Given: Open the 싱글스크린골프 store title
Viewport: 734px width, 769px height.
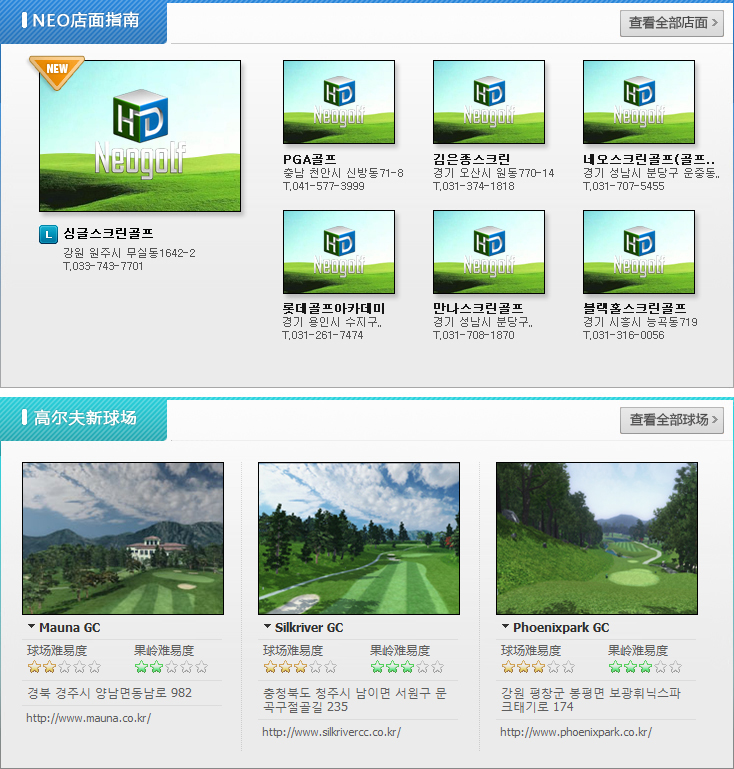Looking at the screenshot, I should [x=108, y=233].
